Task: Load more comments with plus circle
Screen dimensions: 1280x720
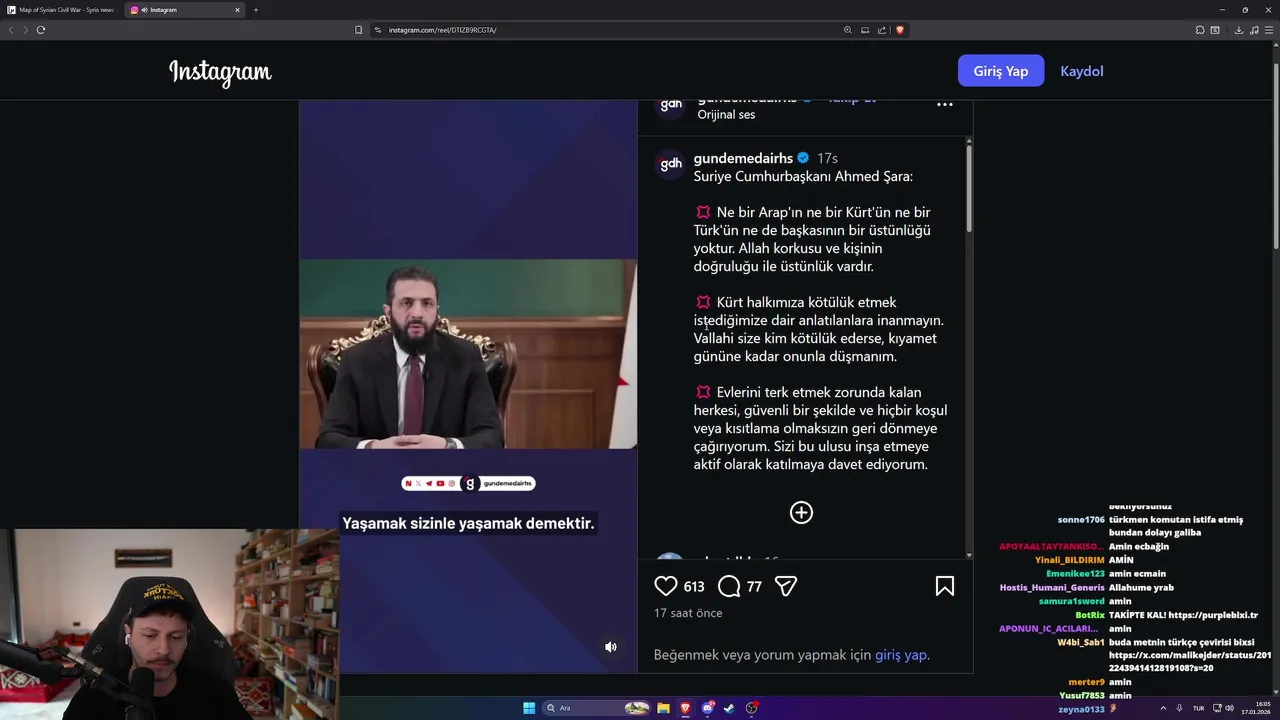Action: tap(801, 513)
